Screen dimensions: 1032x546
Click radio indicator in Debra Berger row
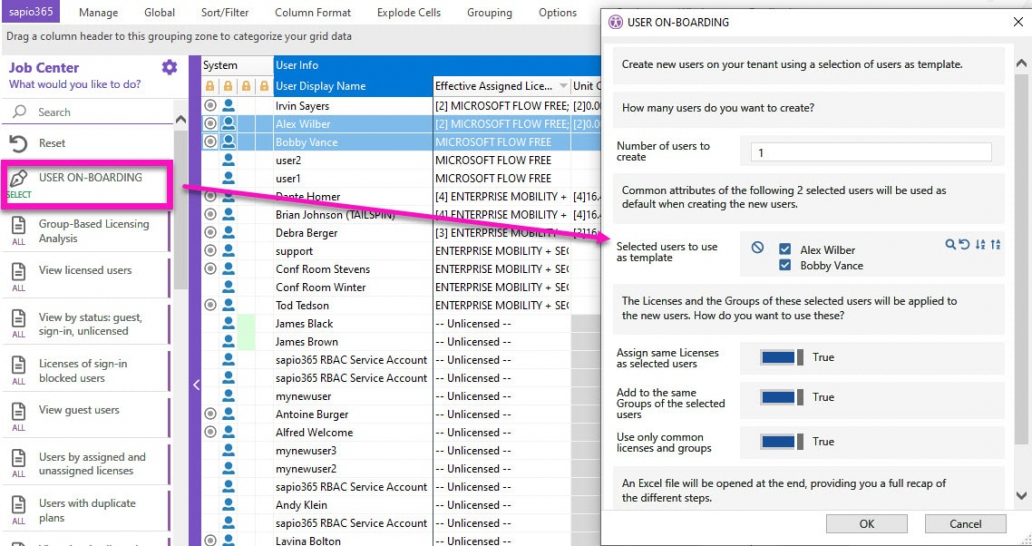coord(210,232)
